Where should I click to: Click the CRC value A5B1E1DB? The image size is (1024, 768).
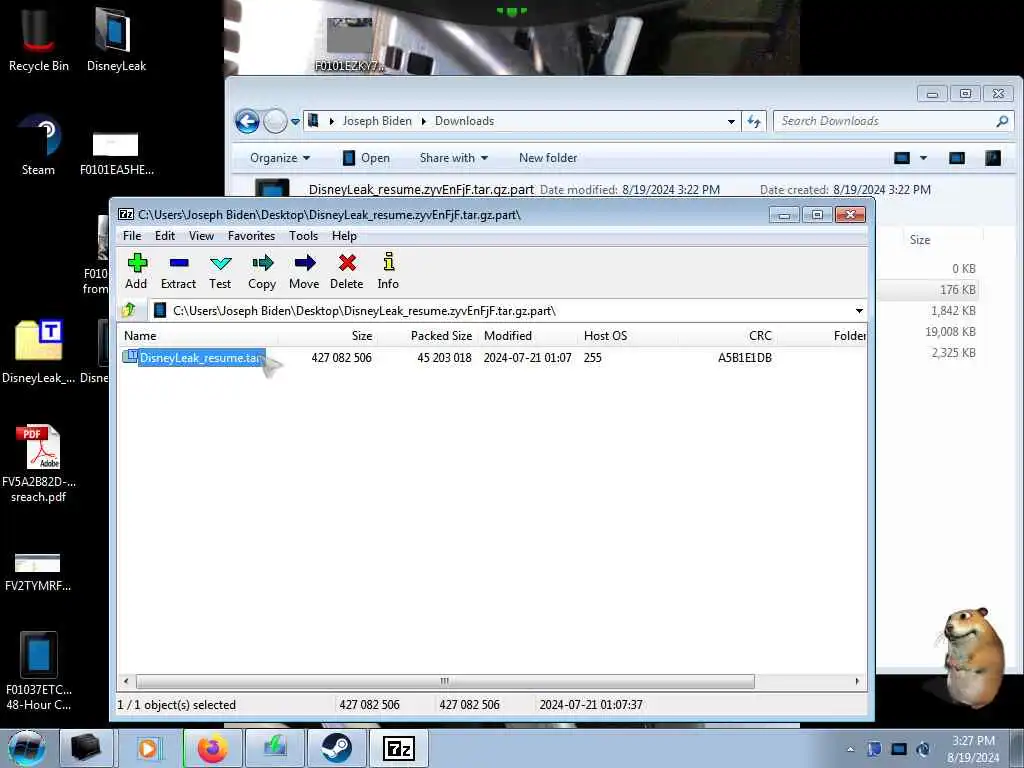744,358
